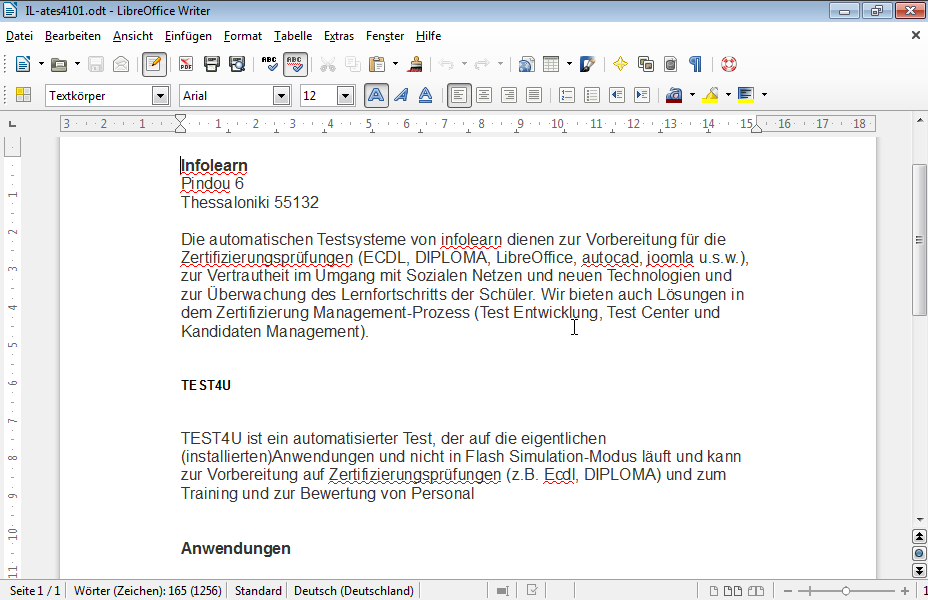Apply paragraph background color
Viewport: 928px width, 600px height.
tap(746, 95)
